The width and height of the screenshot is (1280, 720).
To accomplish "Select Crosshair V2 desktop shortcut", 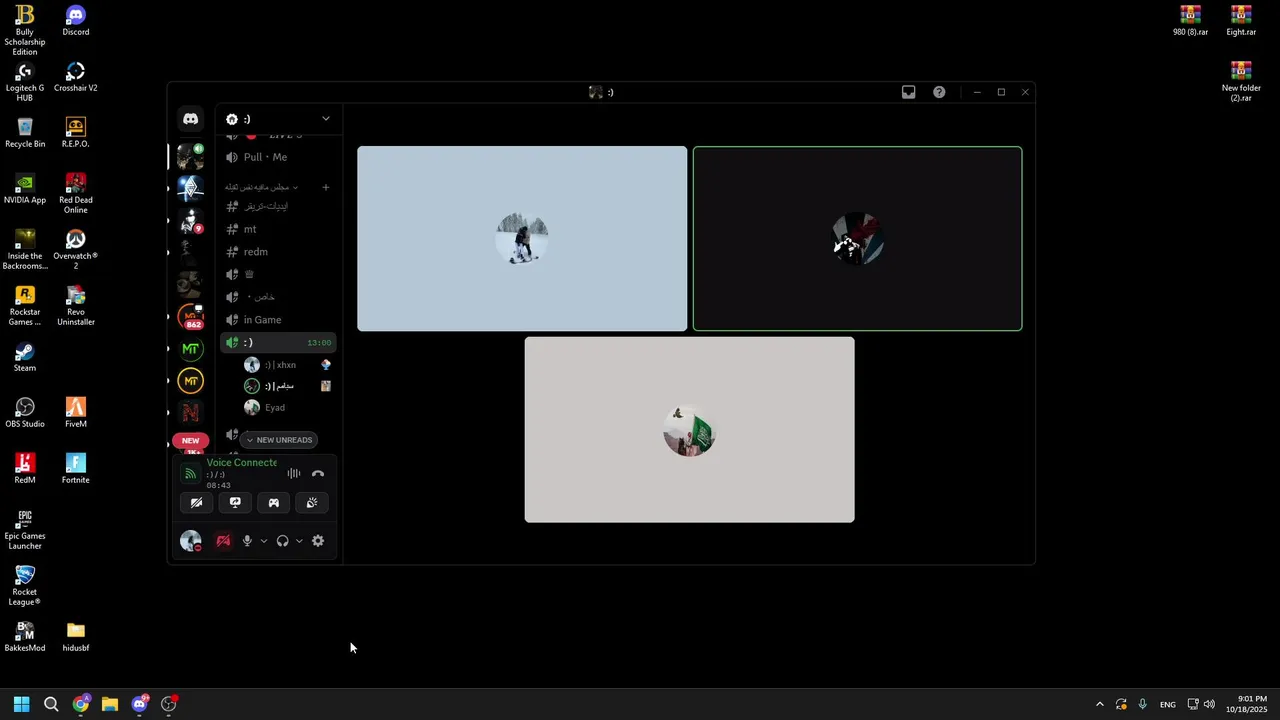I will 76,77.
